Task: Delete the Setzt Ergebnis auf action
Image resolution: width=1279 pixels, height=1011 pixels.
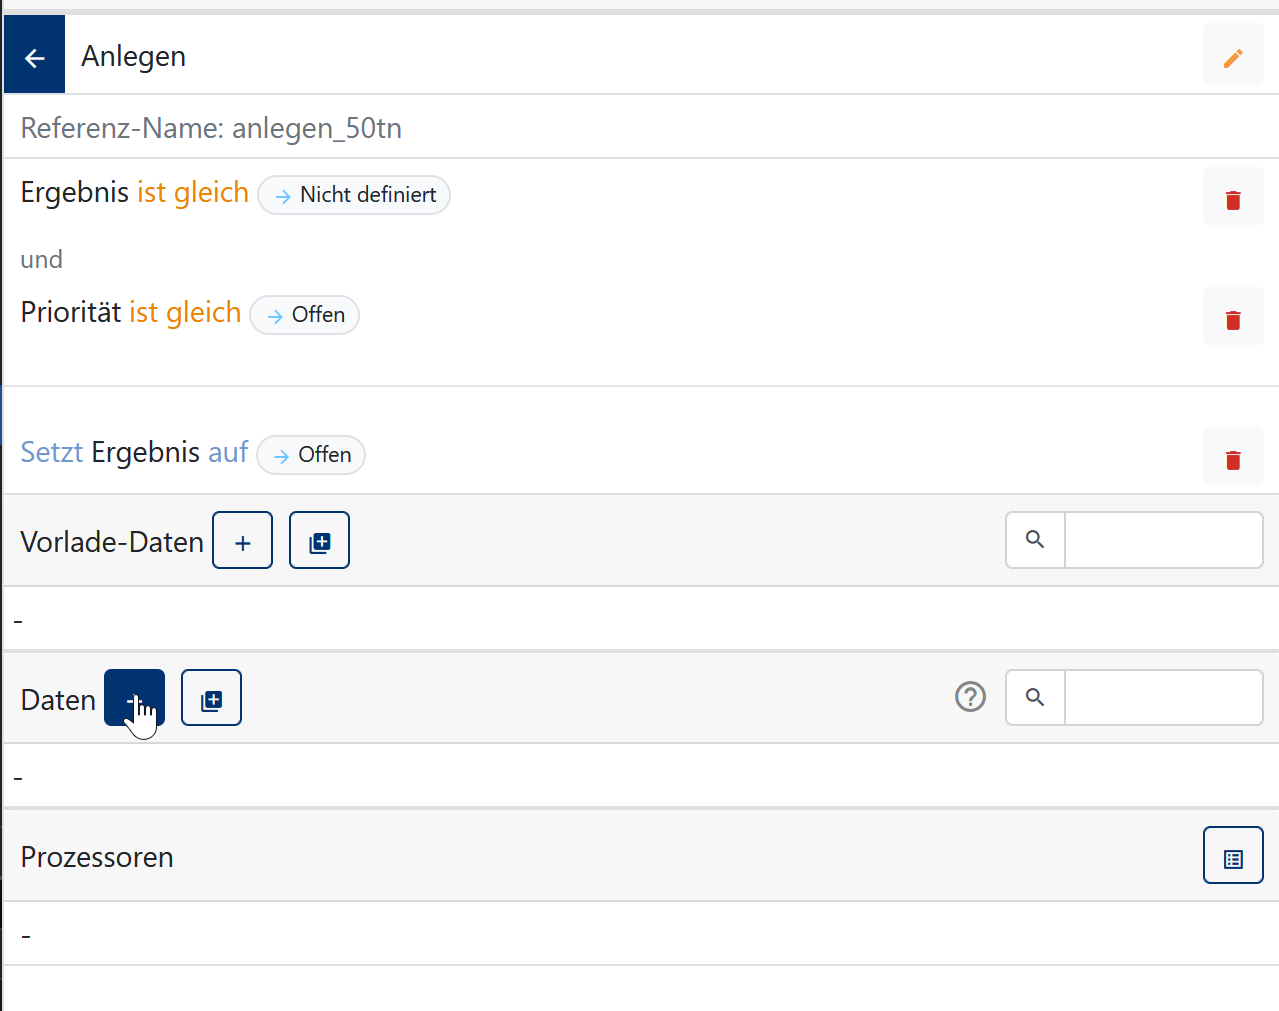Action: tap(1233, 457)
